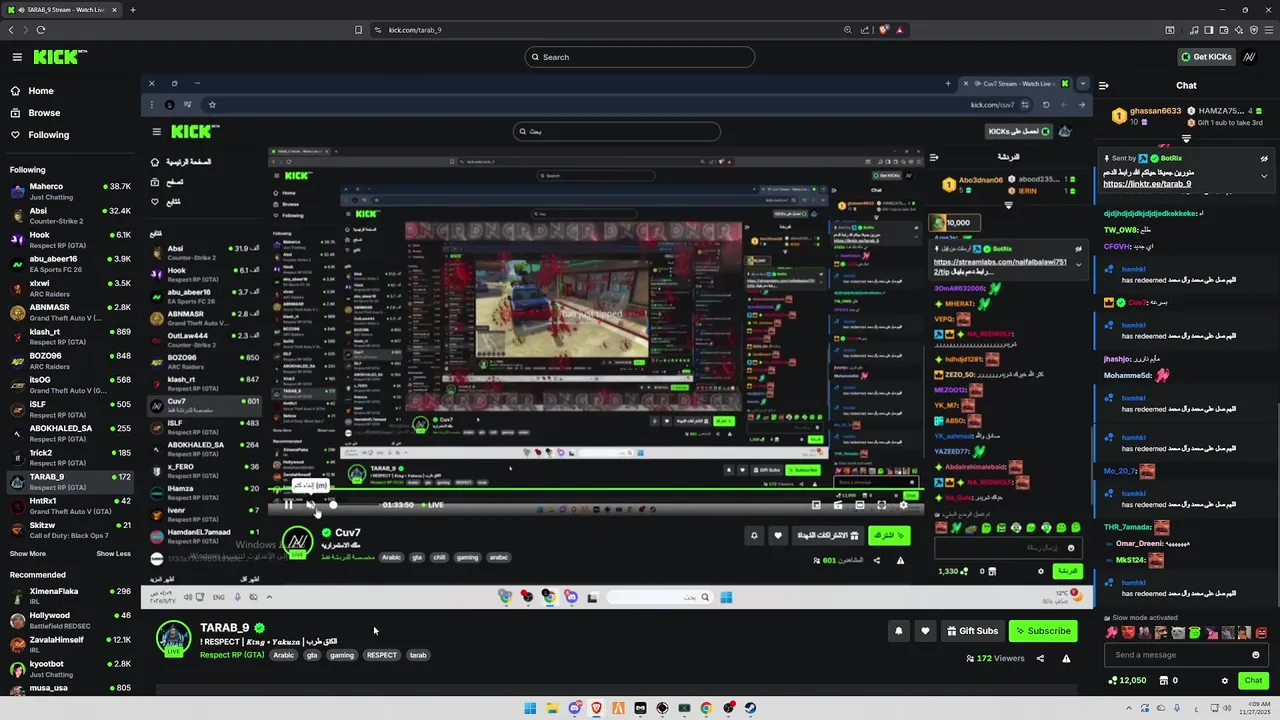Go to Home in sidebar
This screenshot has height=720, width=1280.
click(x=41, y=91)
